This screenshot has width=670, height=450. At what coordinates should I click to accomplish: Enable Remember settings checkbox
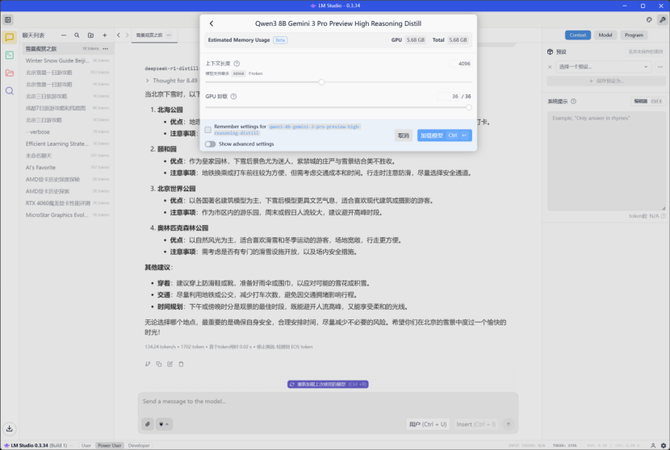click(x=208, y=129)
